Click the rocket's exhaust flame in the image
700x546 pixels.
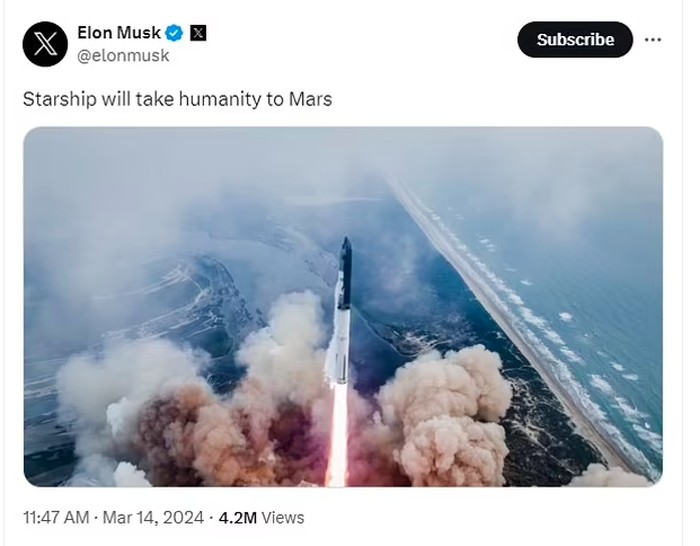[x=338, y=435]
